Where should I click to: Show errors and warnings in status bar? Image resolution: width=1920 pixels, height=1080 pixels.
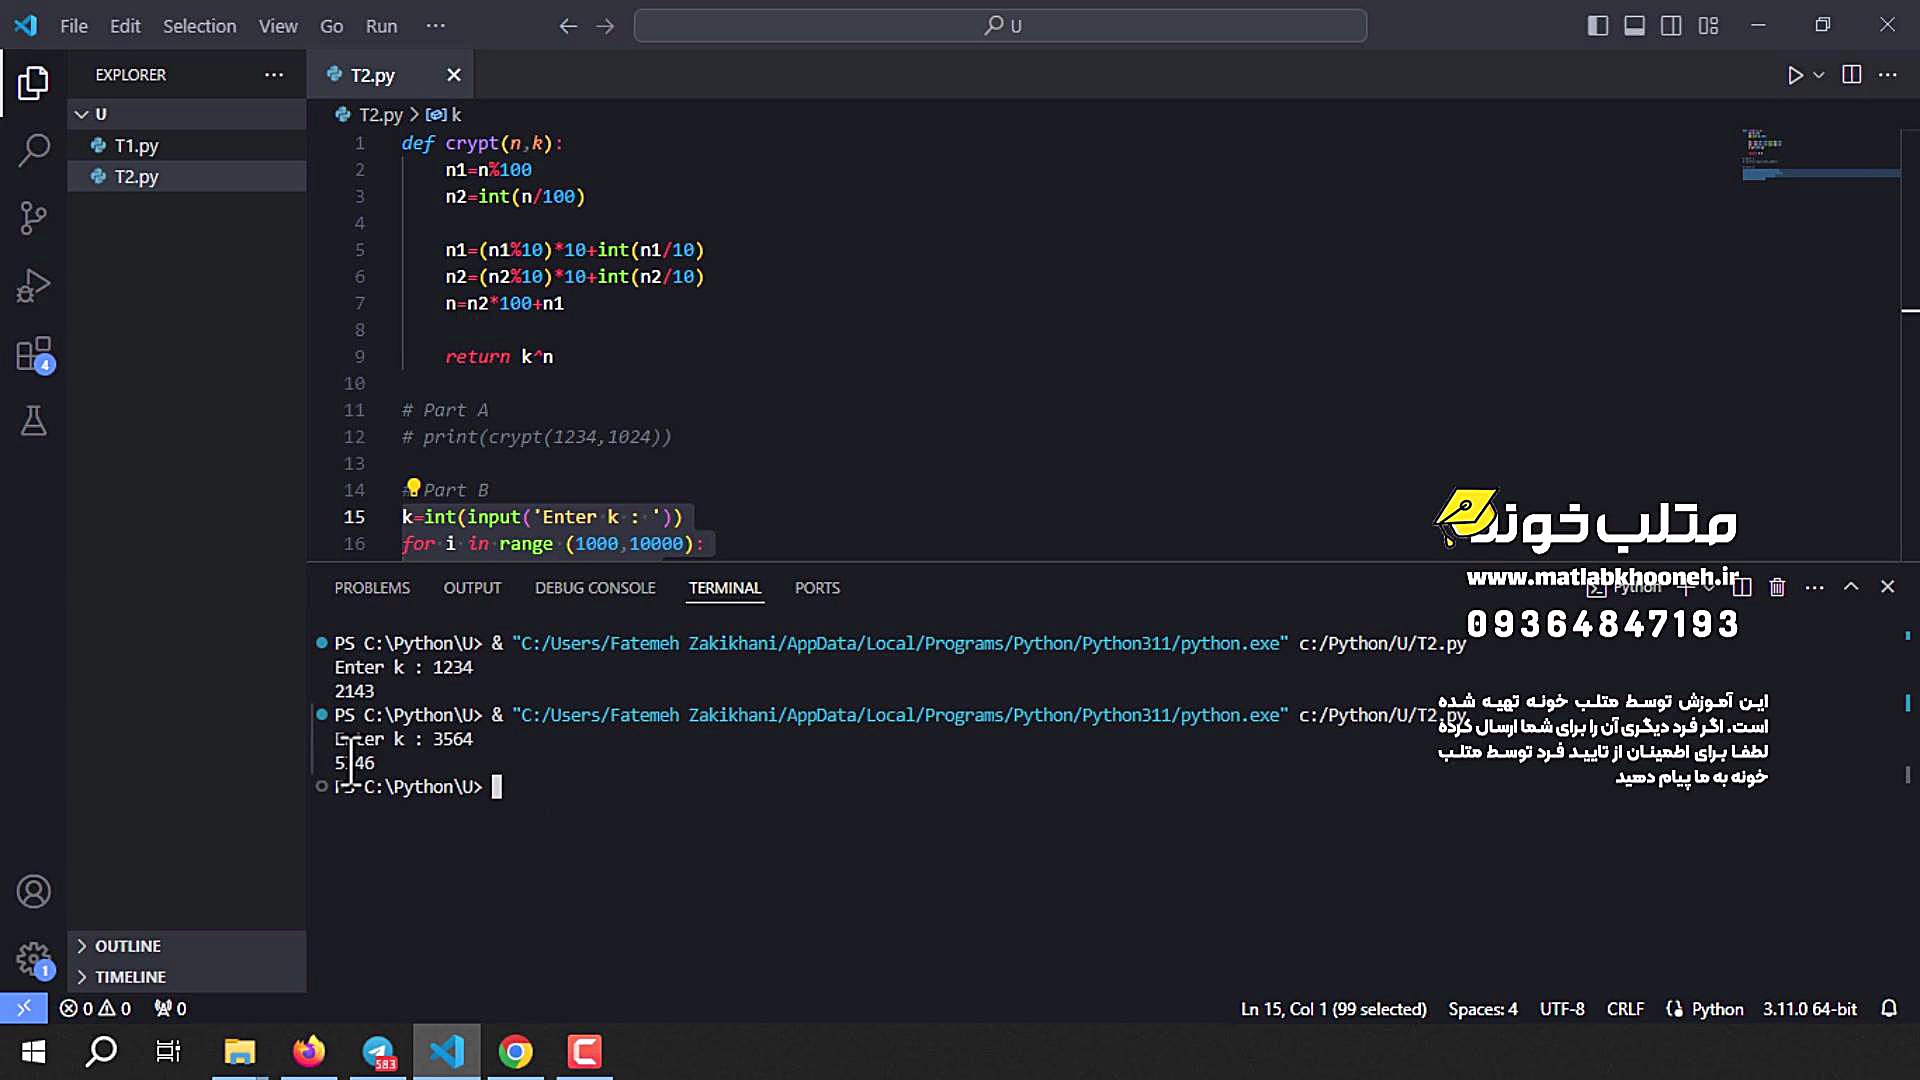click(95, 1009)
